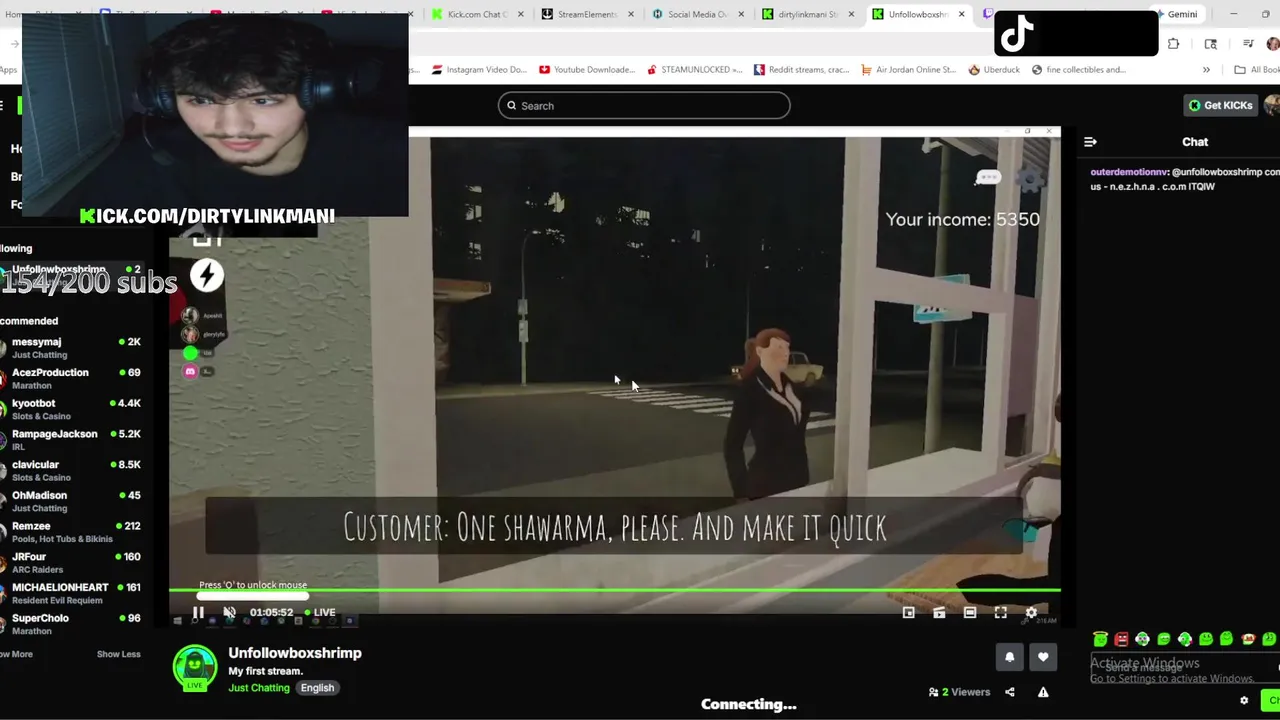Viewport: 1280px width, 720px height.
Task: Toggle stream notifications with the bell button
Action: pos(1009,657)
